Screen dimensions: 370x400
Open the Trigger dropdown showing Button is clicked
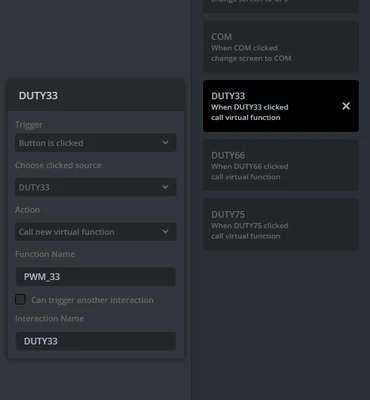coord(96,143)
